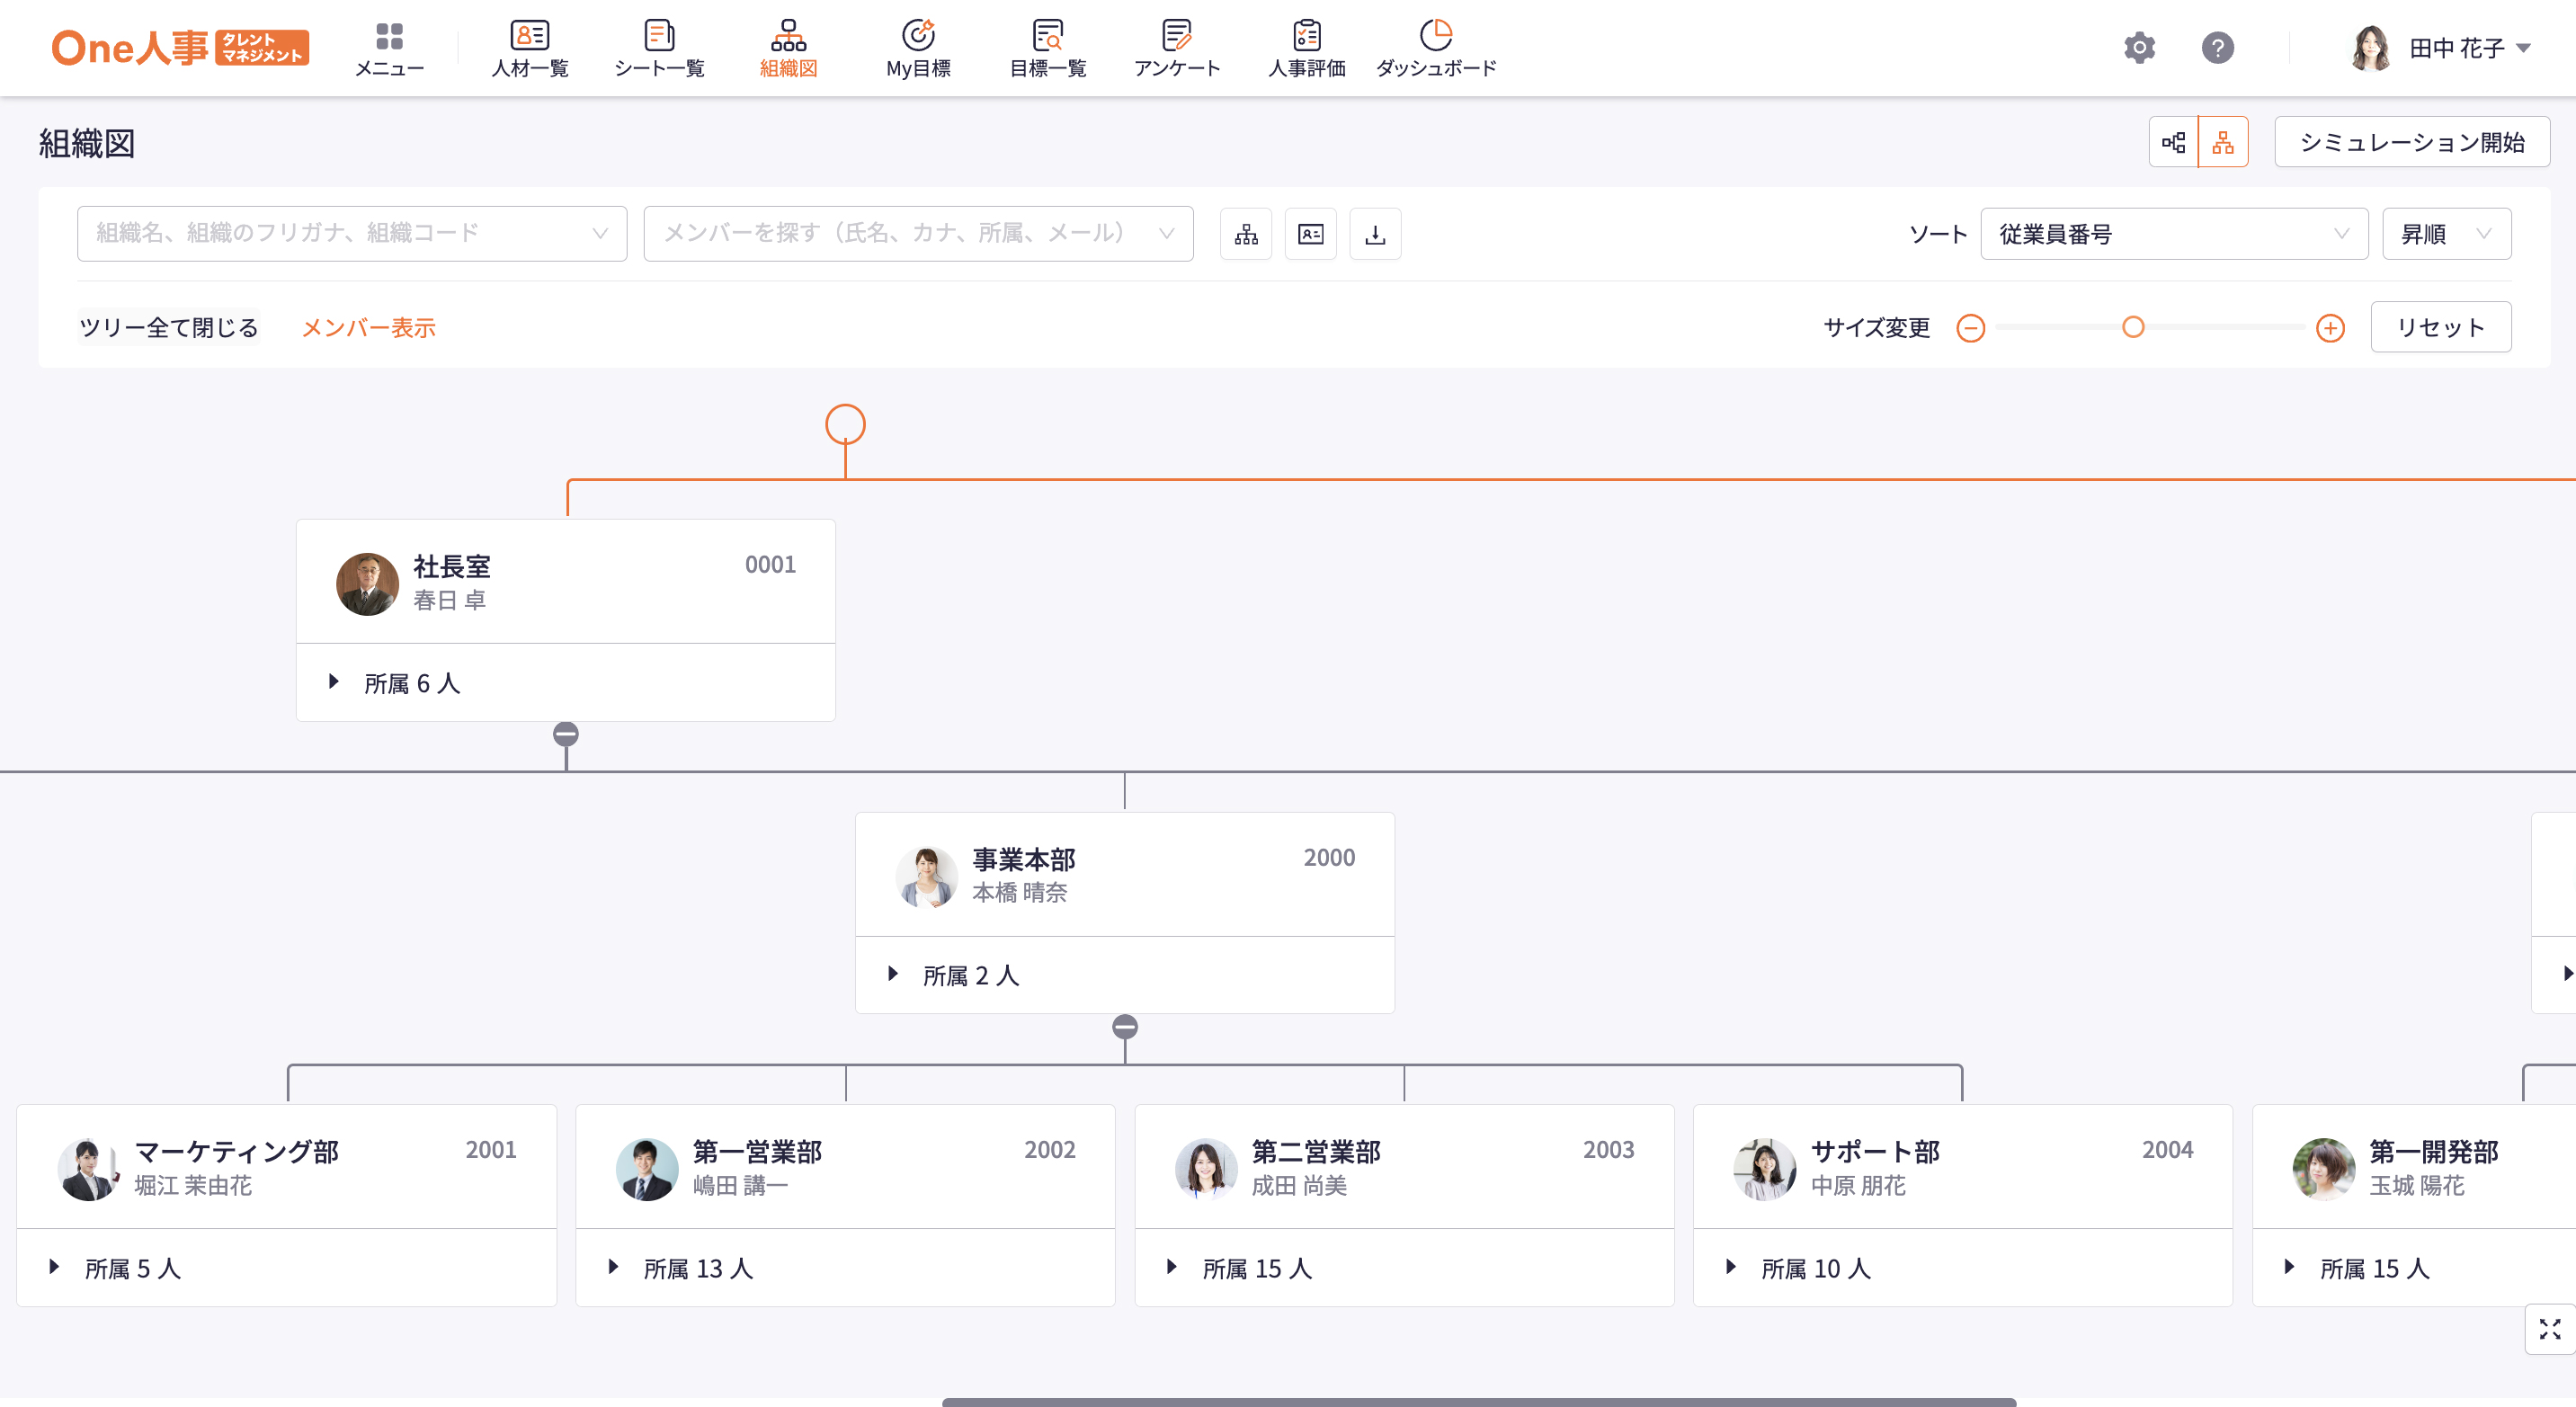Click メンバー表示 link

368,328
